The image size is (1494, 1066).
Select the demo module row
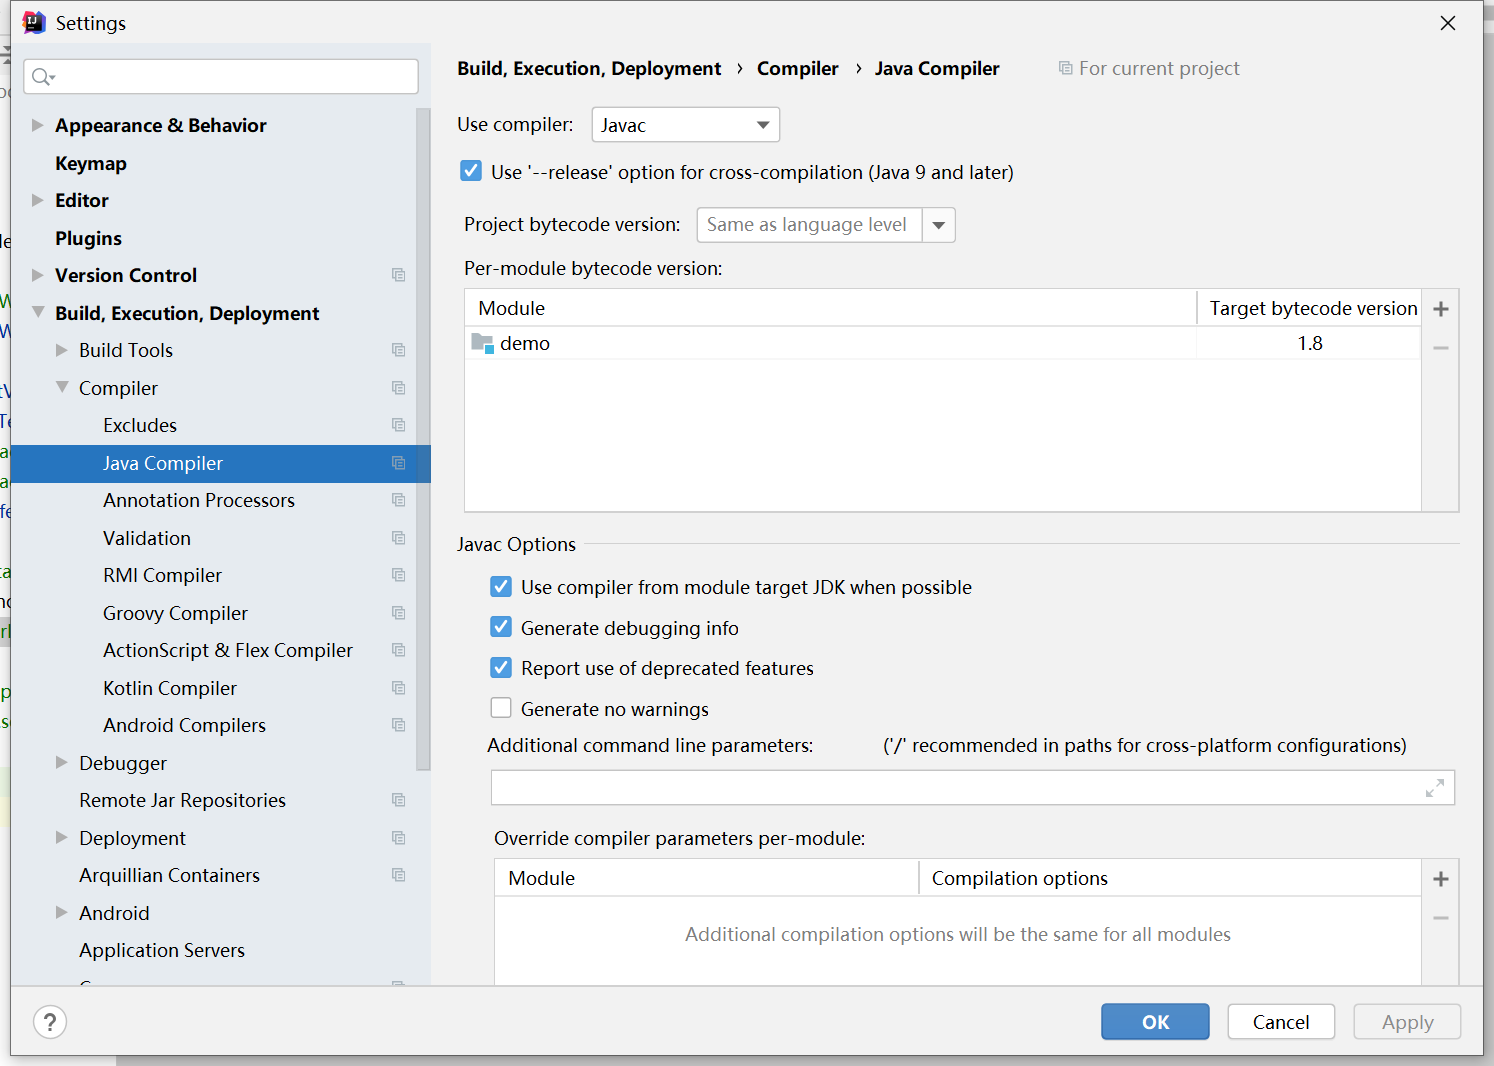(x=942, y=344)
